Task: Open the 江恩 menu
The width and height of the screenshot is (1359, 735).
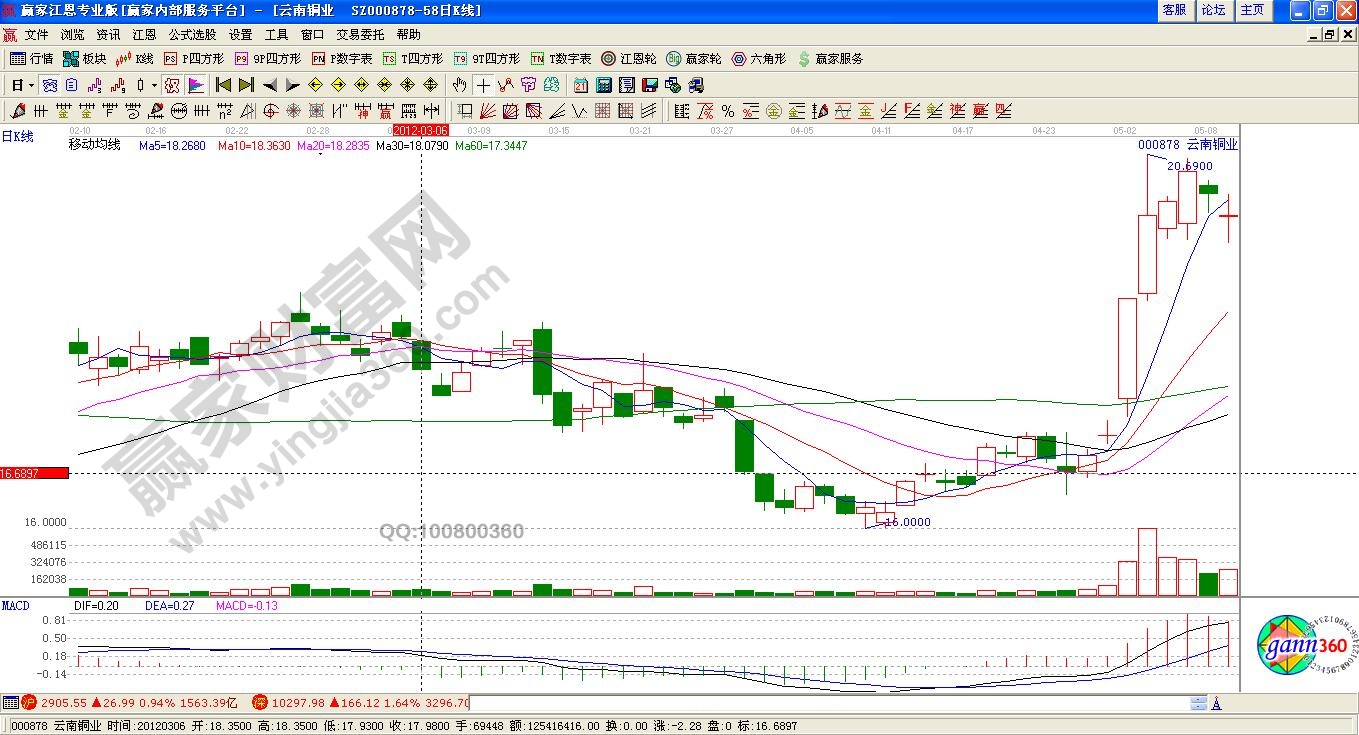Action: pos(144,34)
